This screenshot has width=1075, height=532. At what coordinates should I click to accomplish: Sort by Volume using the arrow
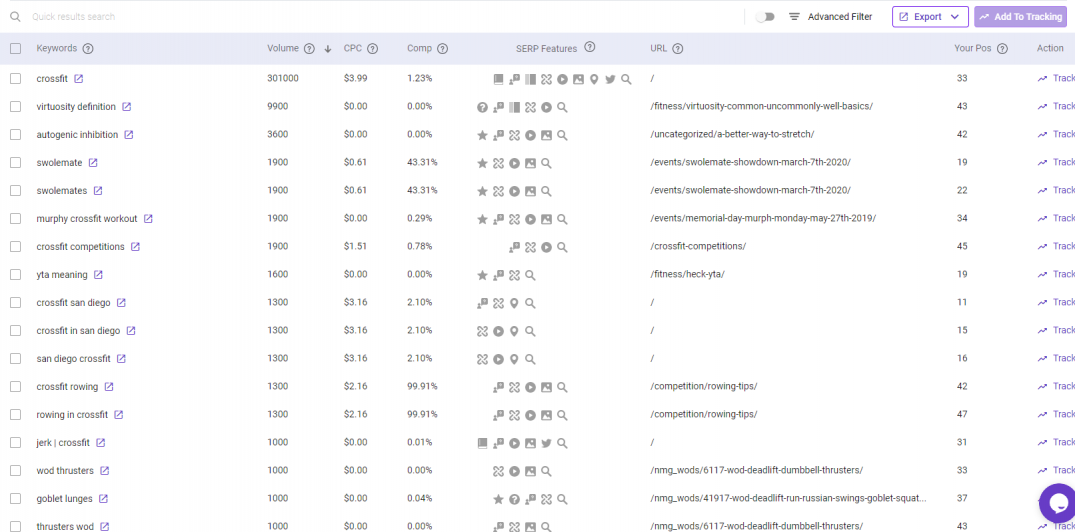point(328,49)
